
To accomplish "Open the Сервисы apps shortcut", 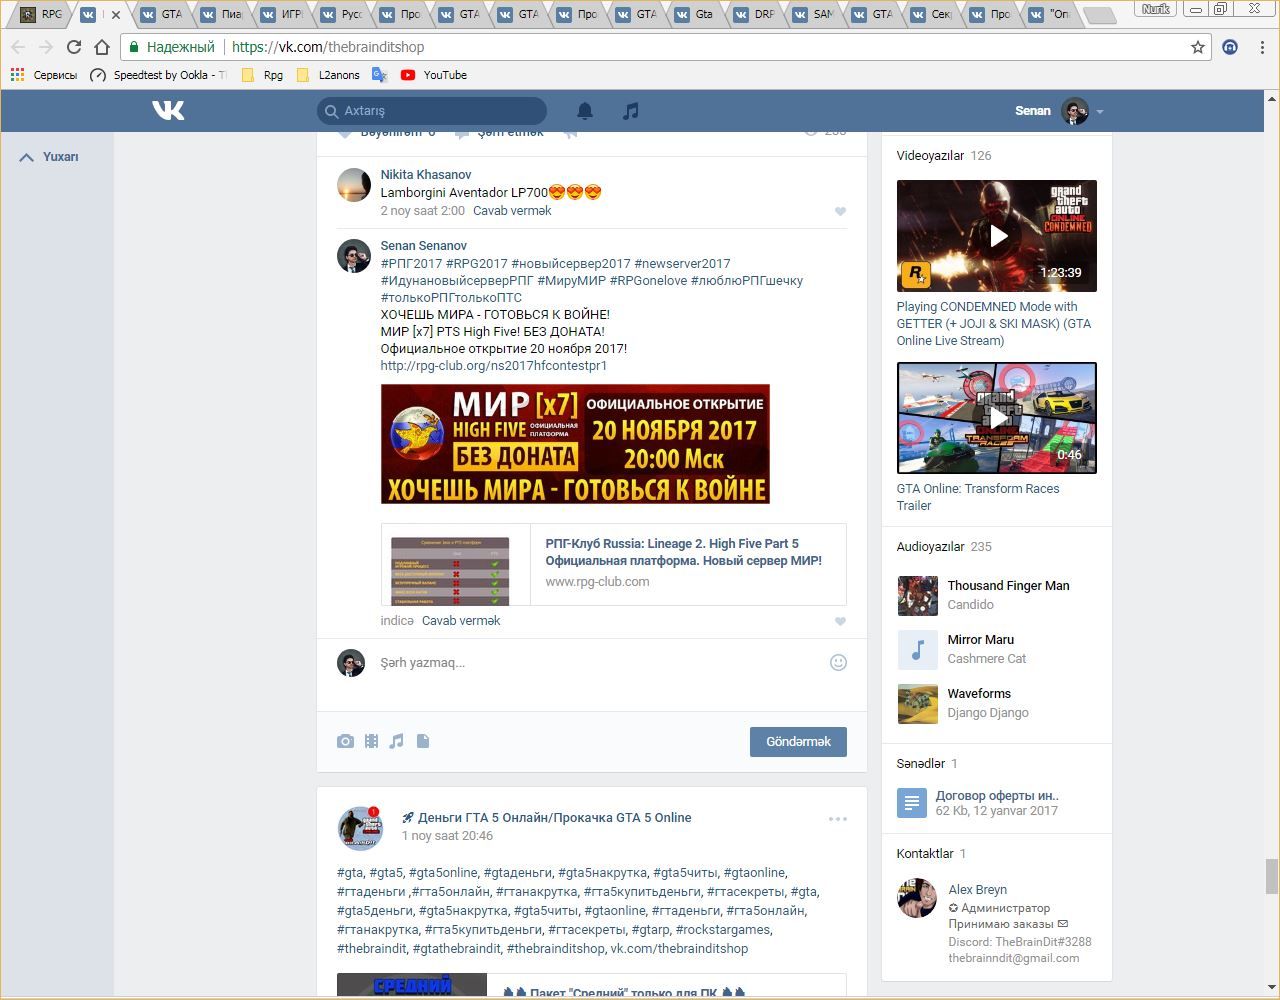I will pyautogui.click(x=43, y=75).
